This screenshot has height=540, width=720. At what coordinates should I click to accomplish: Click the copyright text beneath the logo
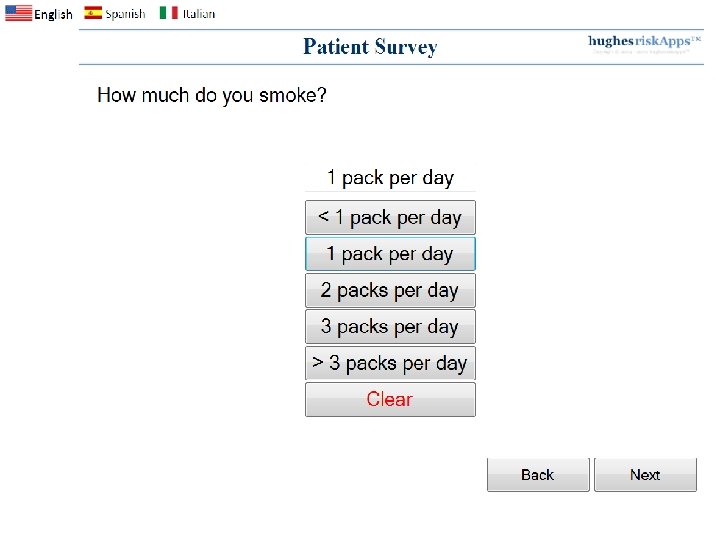point(644,53)
